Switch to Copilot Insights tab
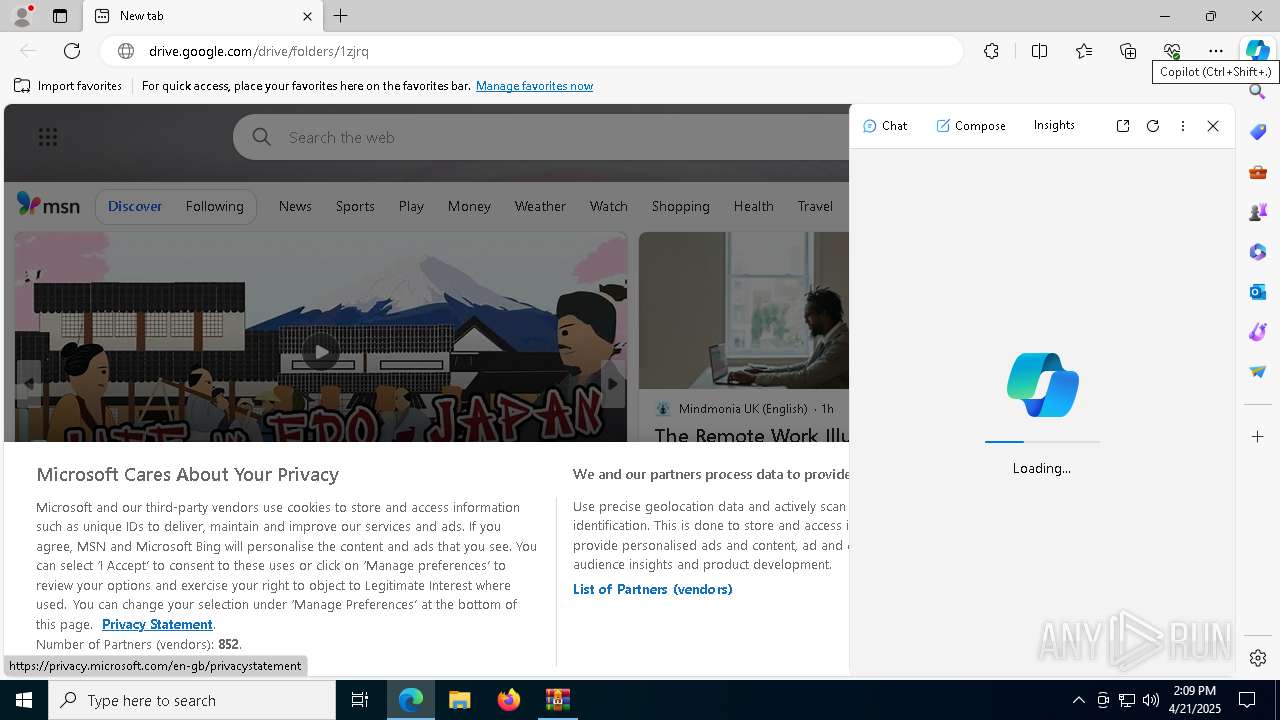Screen dimensions: 1280x720 pyautogui.click(x=1054, y=125)
